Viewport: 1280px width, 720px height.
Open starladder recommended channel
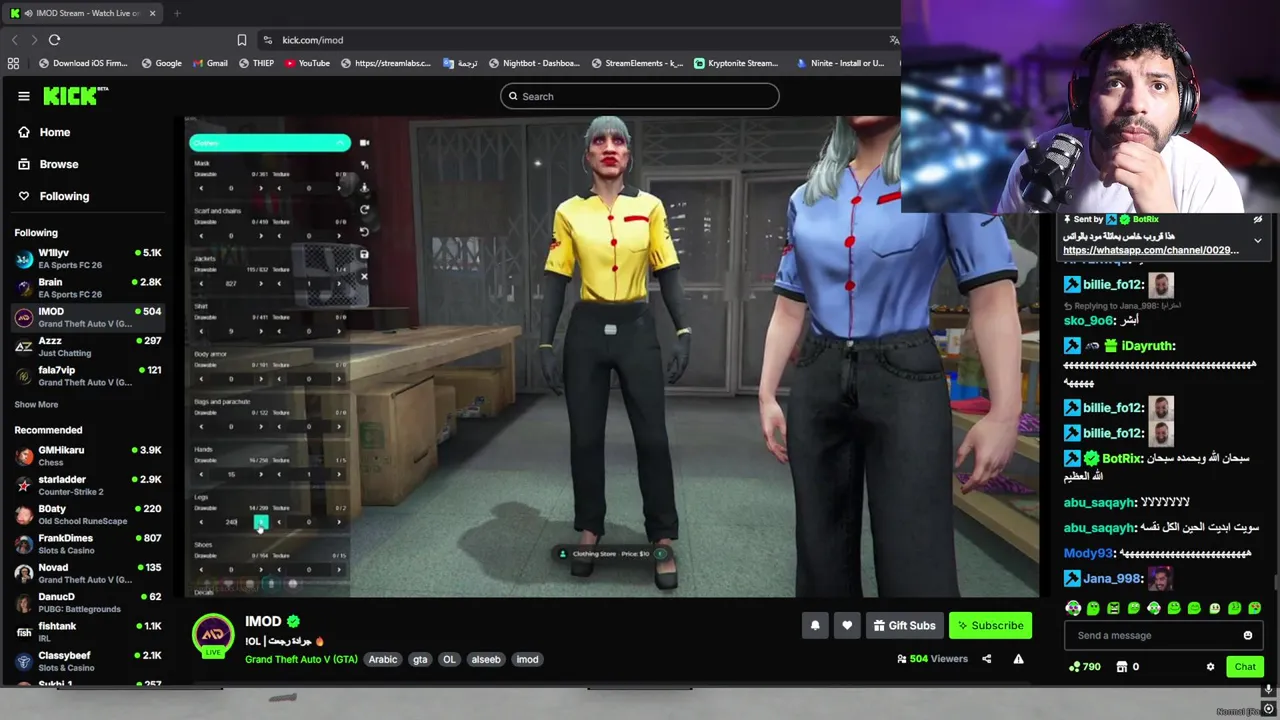tap(88, 485)
